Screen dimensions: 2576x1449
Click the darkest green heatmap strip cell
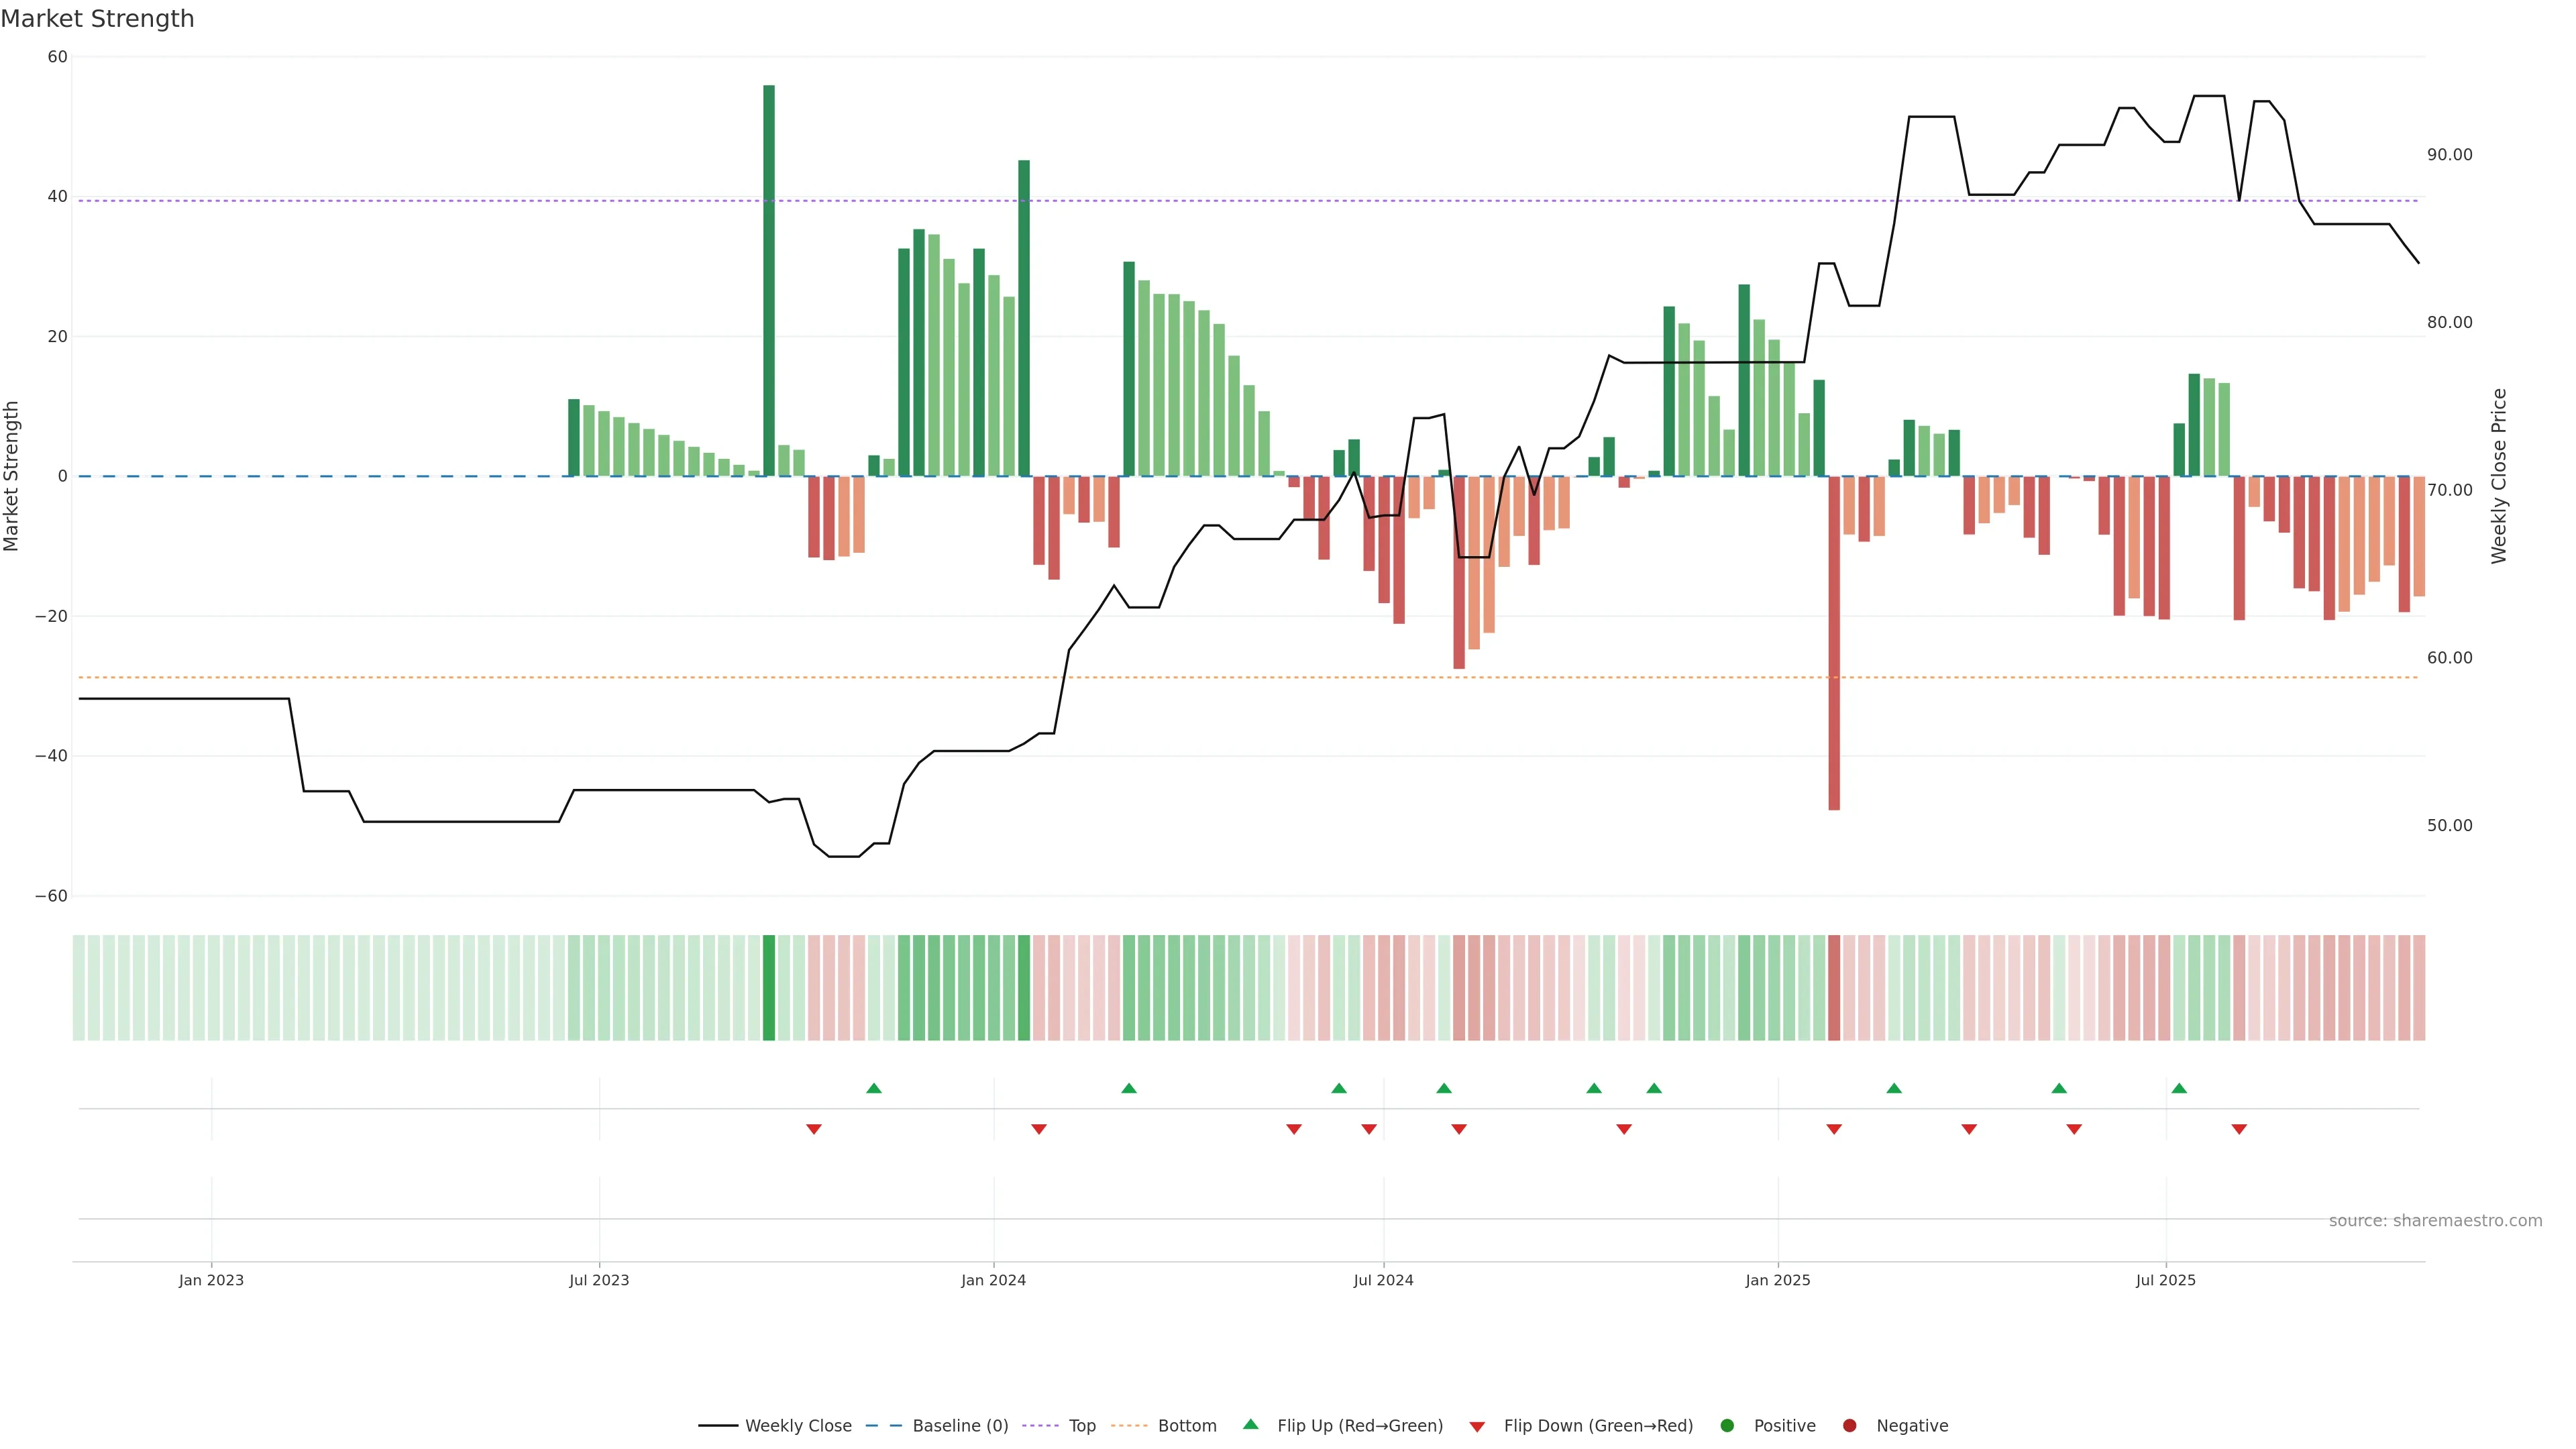(769, 988)
